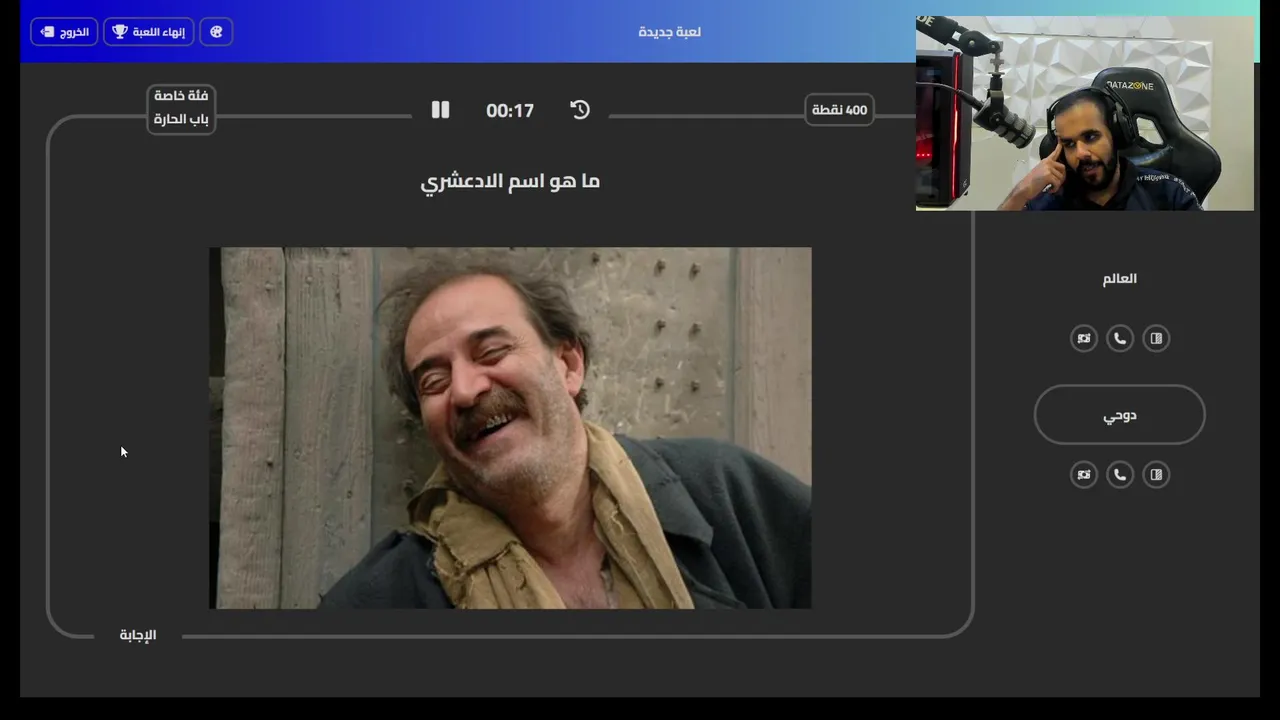The image size is (1280, 720).
Task: Open the color palette theme button
Action: [216, 32]
